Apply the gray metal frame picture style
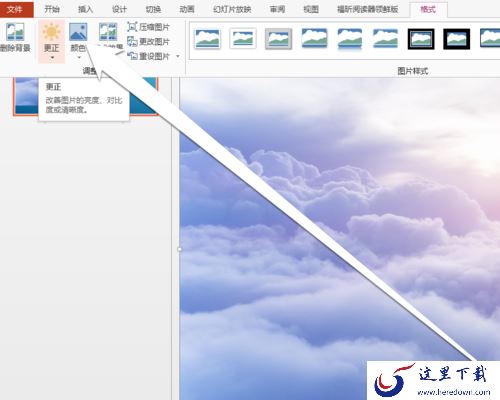Viewport: 500px width, 400px height. [x=279, y=39]
